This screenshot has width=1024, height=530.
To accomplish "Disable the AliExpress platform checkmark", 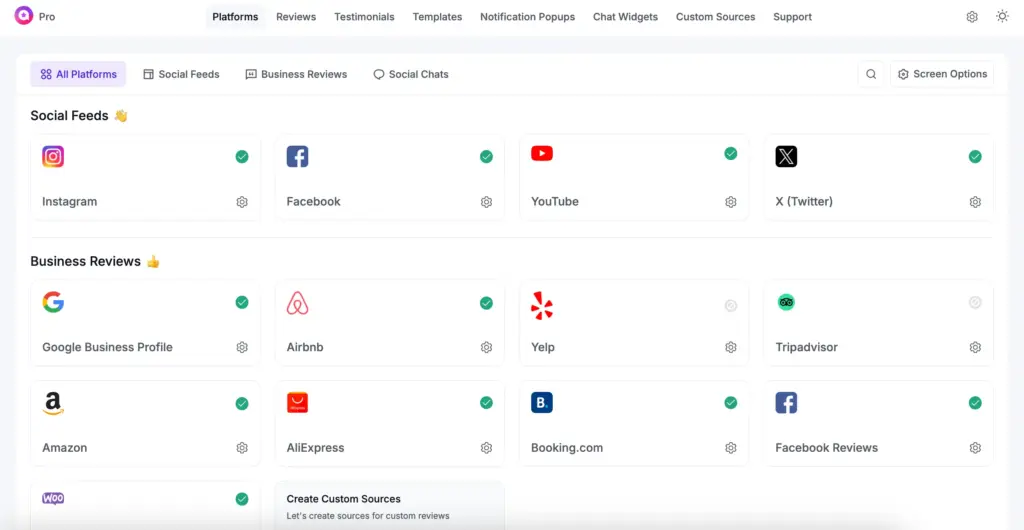I will tap(487, 403).
